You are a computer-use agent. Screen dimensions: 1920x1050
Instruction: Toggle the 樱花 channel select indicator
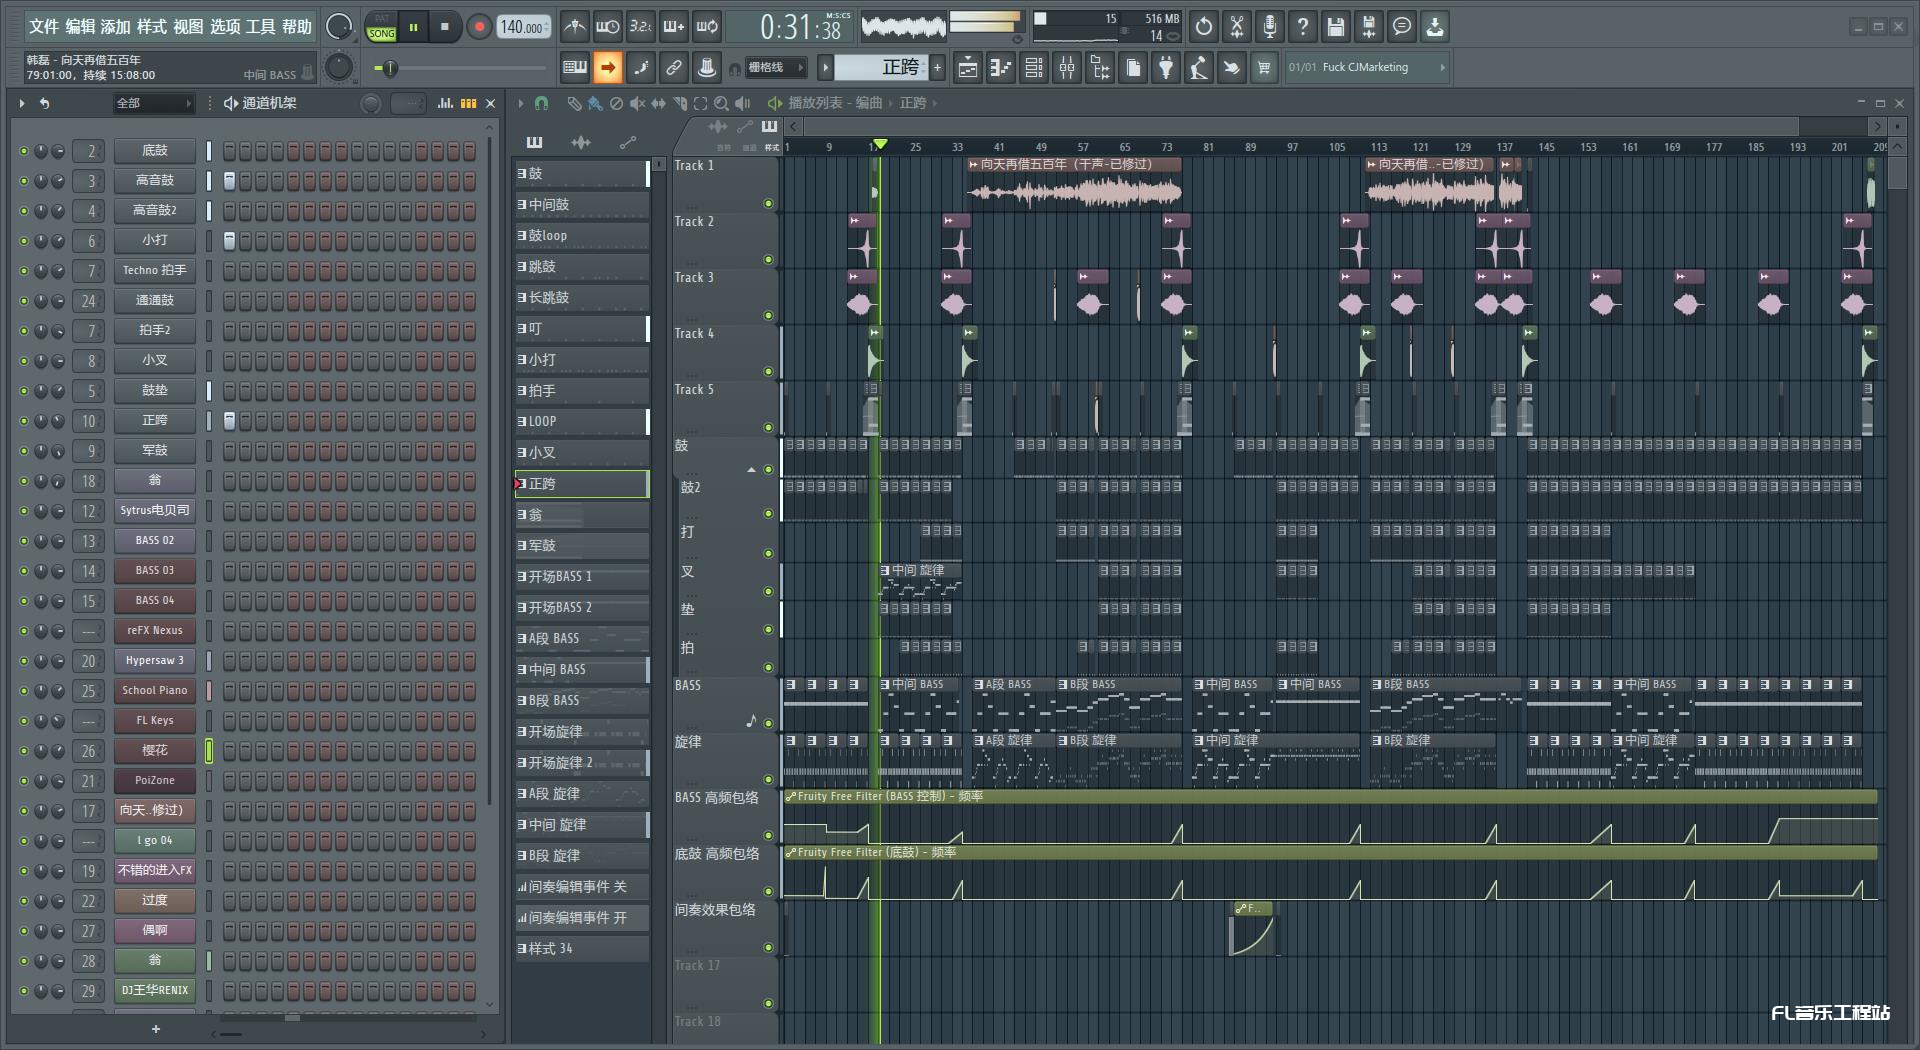click(209, 751)
